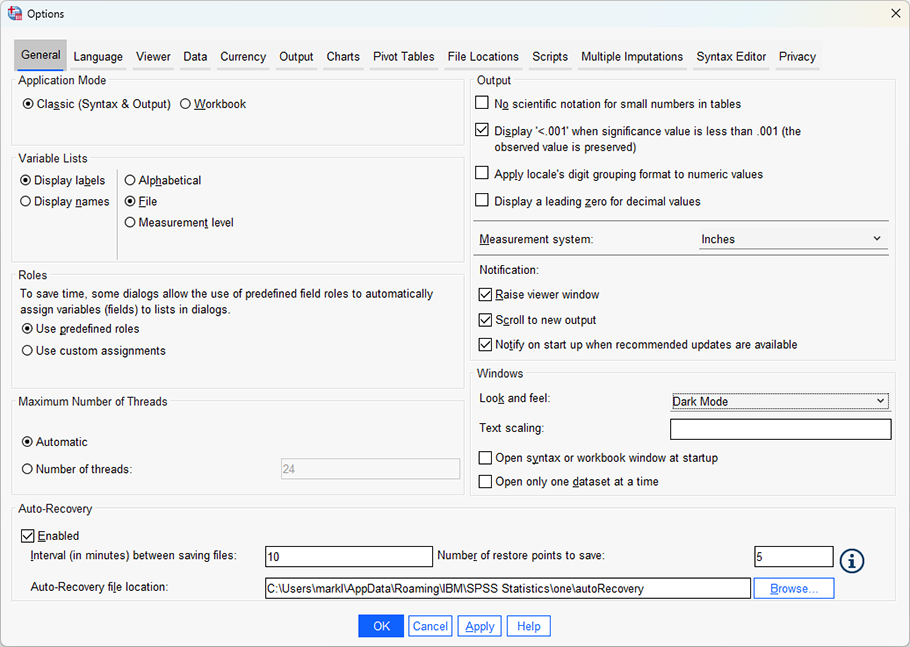This screenshot has width=910, height=647.
Task: Enable "Display a leading zero for decimal values"
Action: click(483, 199)
